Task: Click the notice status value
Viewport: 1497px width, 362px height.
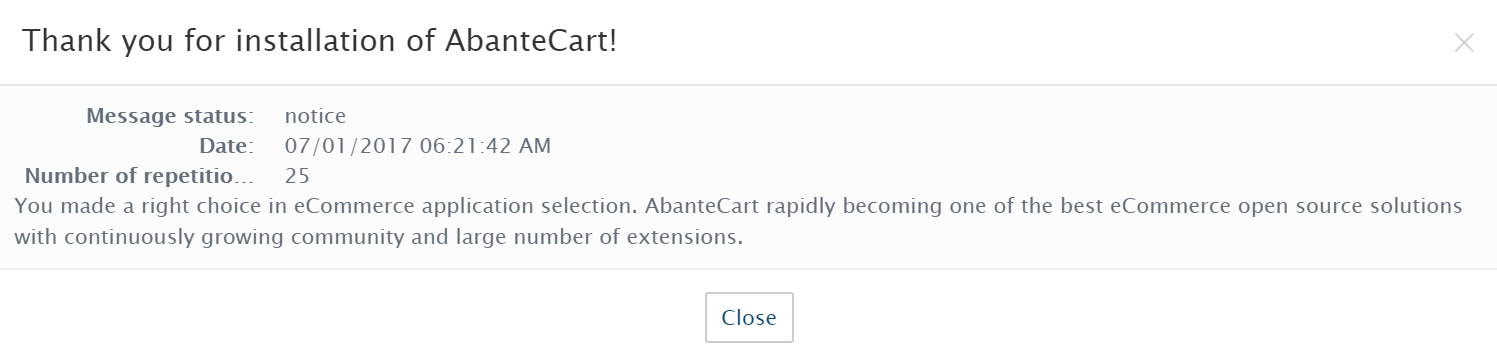Action: (x=315, y=116)
